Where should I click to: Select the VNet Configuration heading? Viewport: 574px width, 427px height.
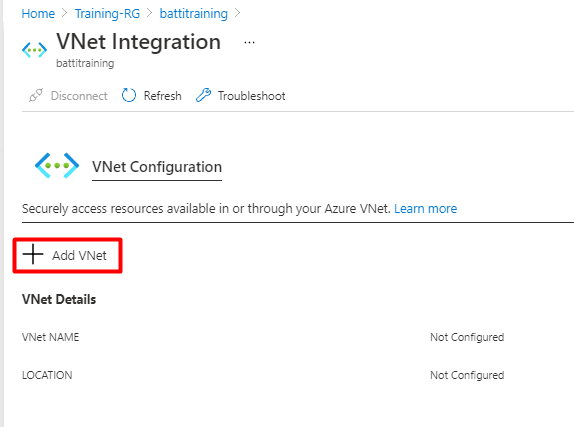pyautogui.click(x=157, y=167)
